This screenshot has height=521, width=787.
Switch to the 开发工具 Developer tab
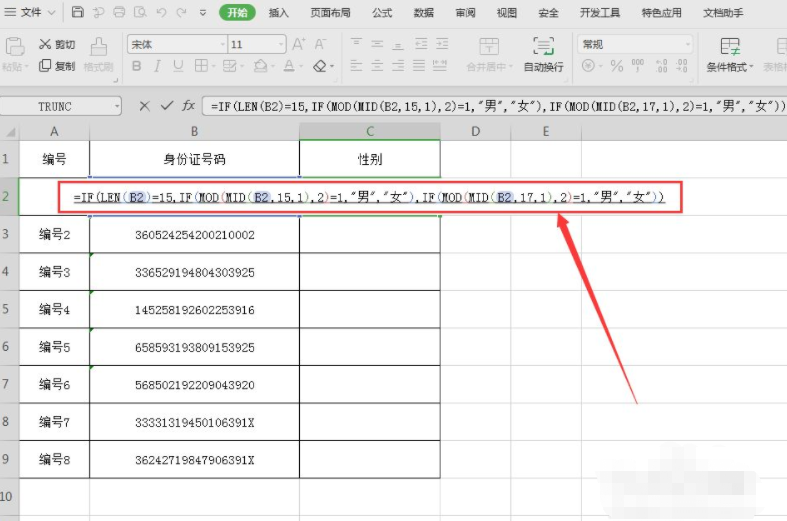click(x=600, y=13)
